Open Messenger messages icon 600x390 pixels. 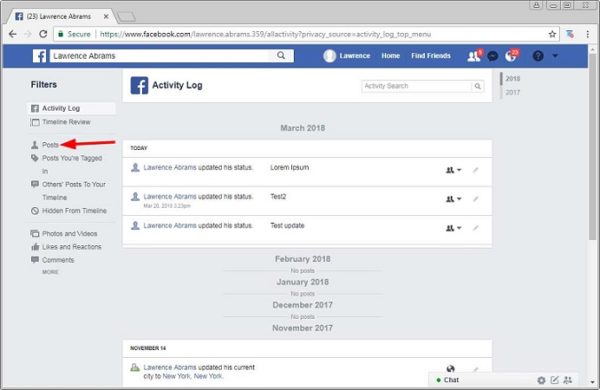(493, 56)
